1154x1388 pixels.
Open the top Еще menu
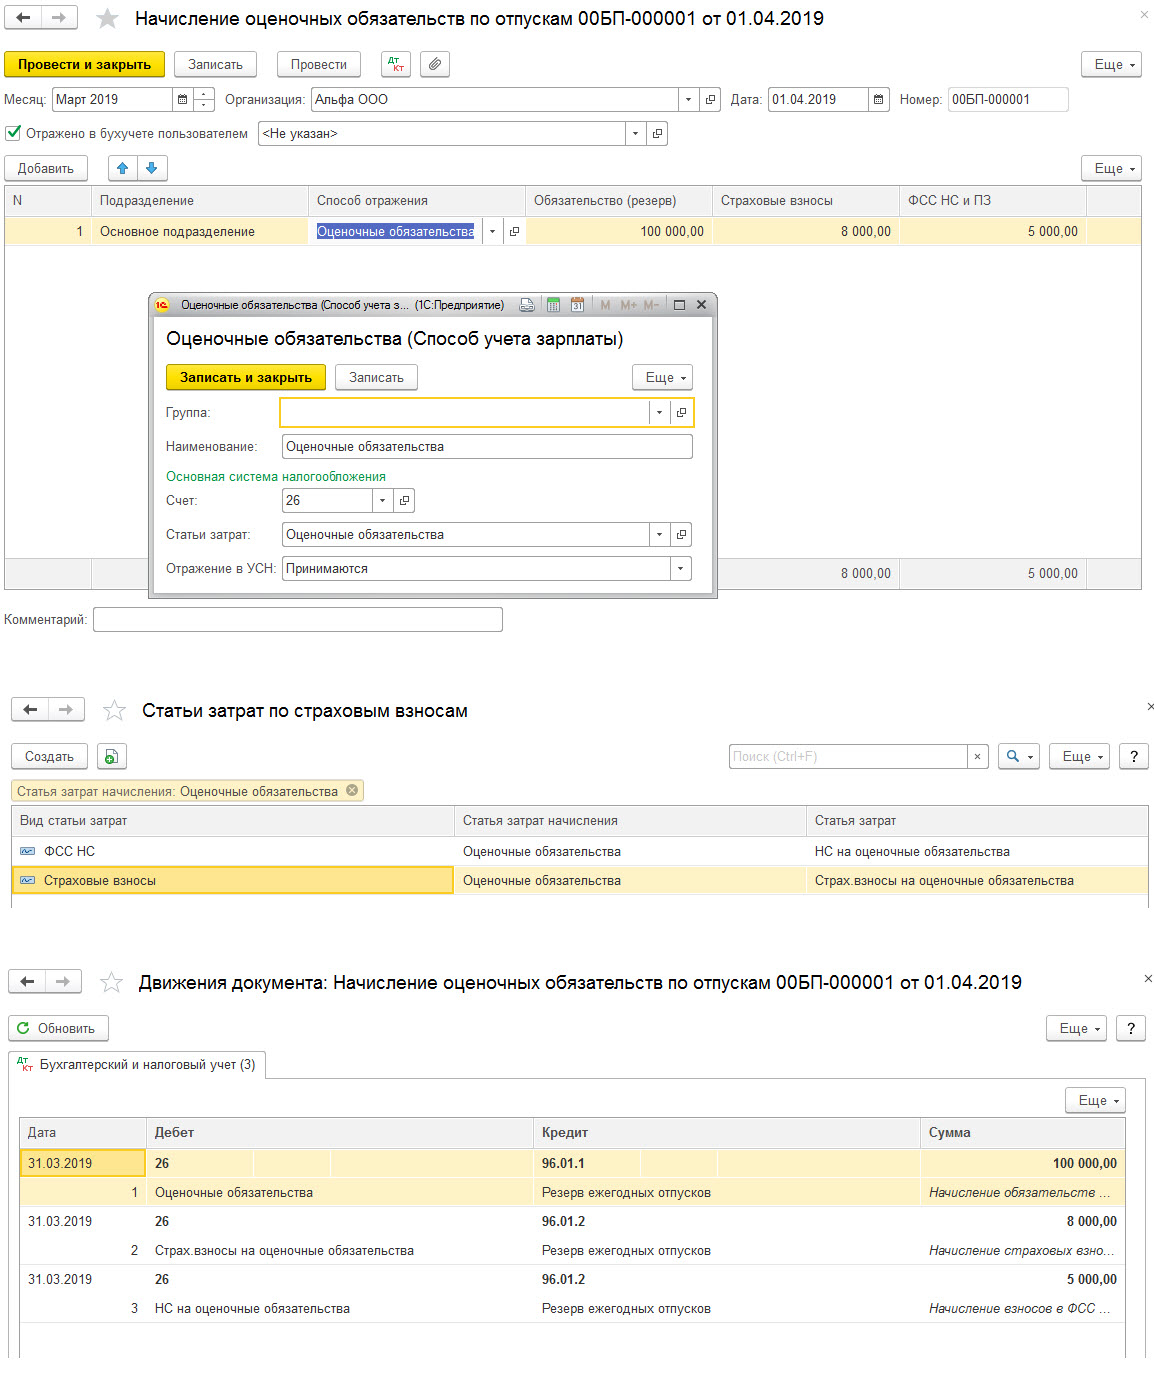click(1111, 64)
